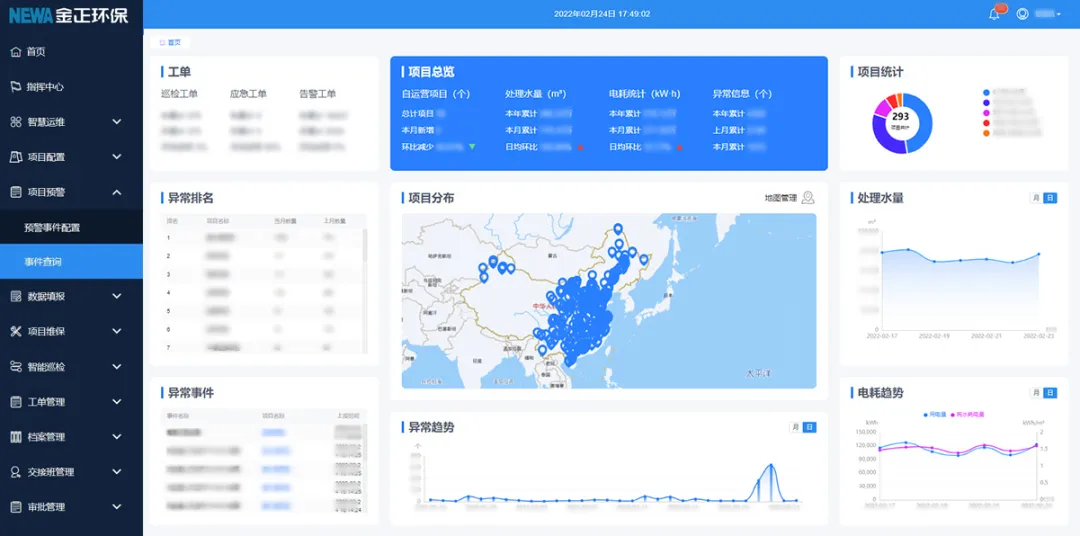Click the 地图管理 map pin icon

[x=808, y=198]
